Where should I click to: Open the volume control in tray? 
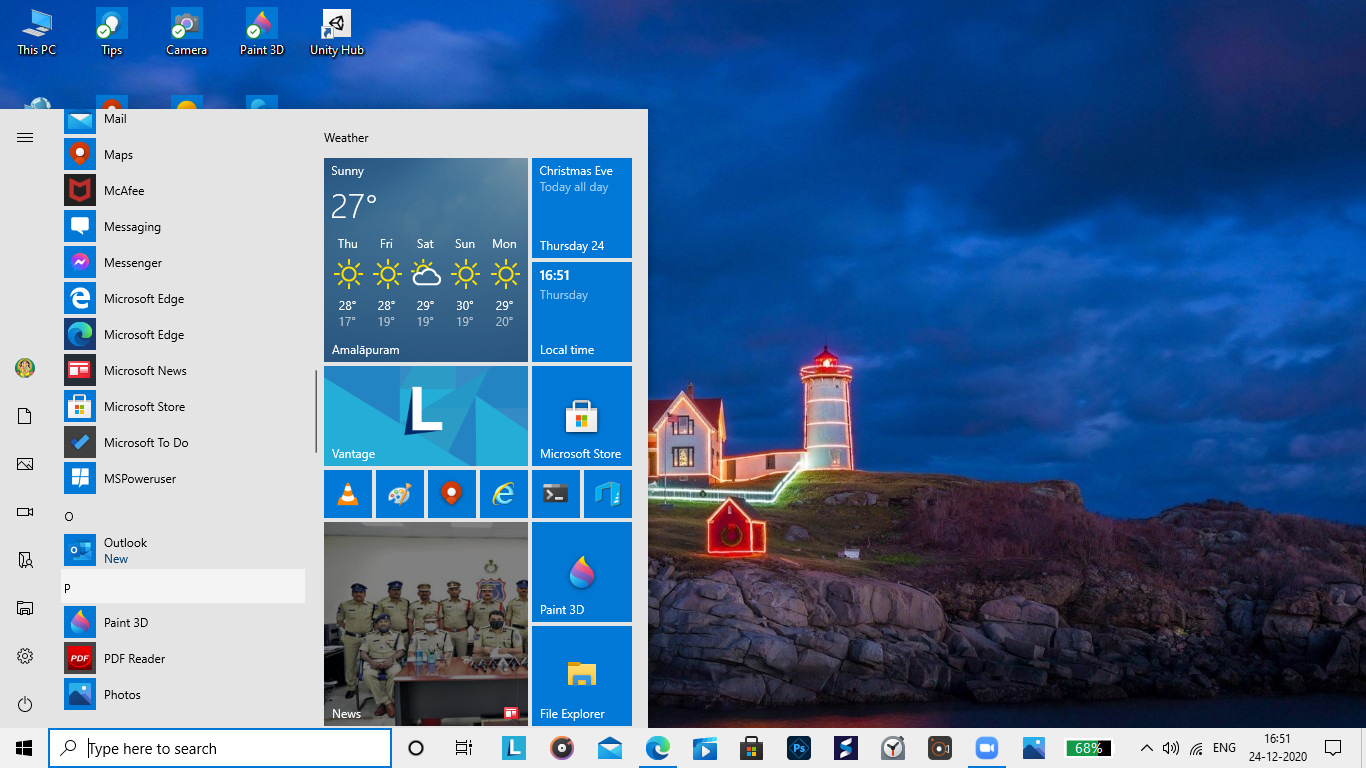click(1171, 748)
